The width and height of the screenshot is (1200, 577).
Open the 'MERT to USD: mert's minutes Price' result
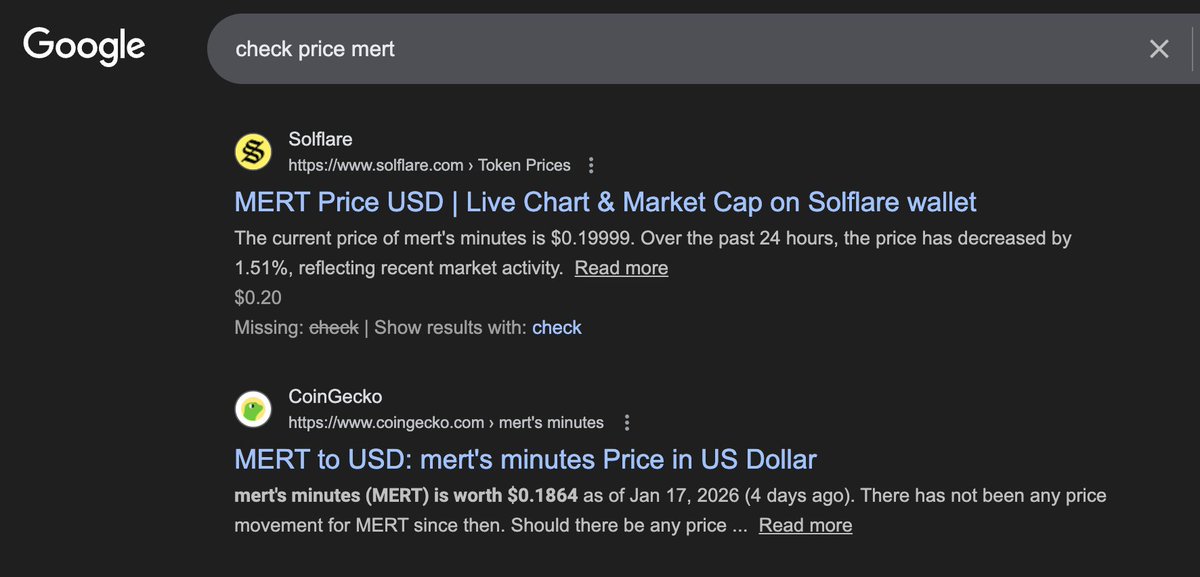525,459
